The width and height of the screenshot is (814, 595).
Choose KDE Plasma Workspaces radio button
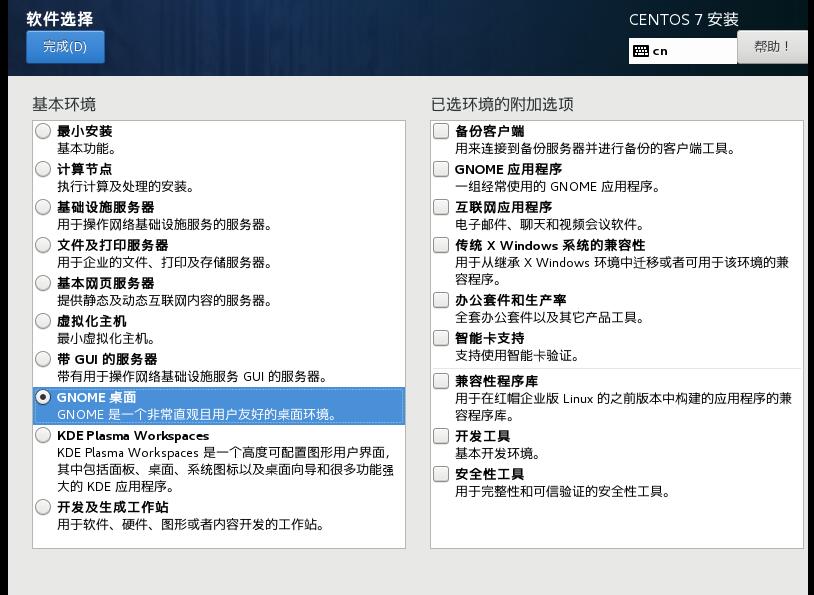coord(43,435)
